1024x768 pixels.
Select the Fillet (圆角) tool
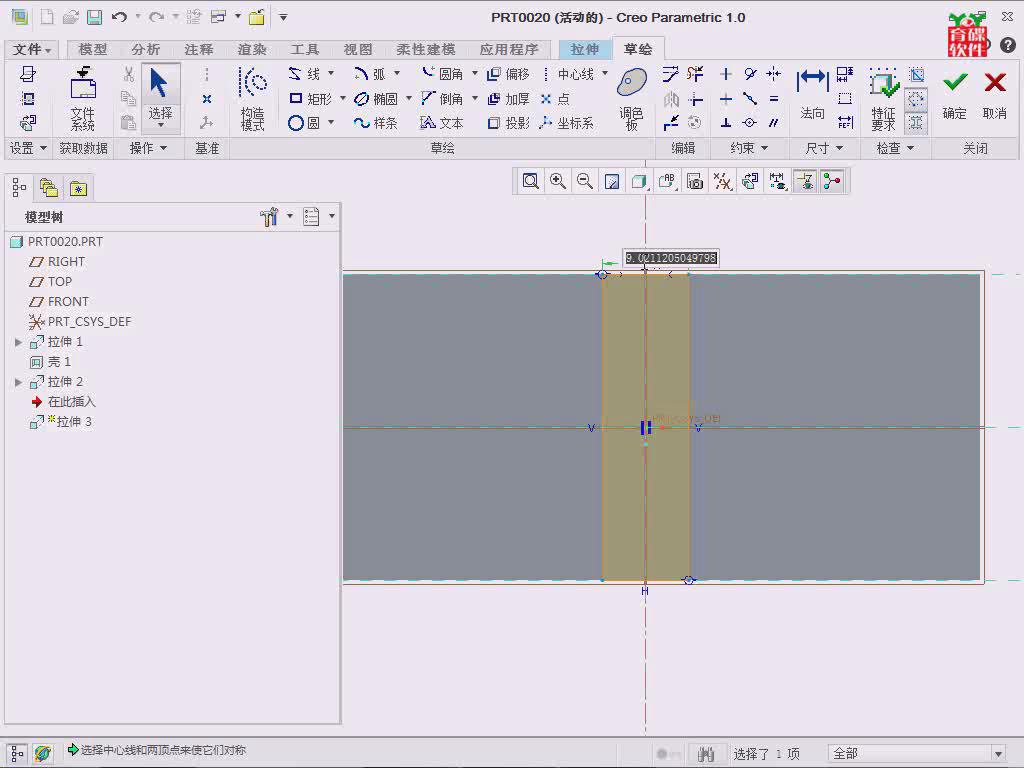pos(443,74)
